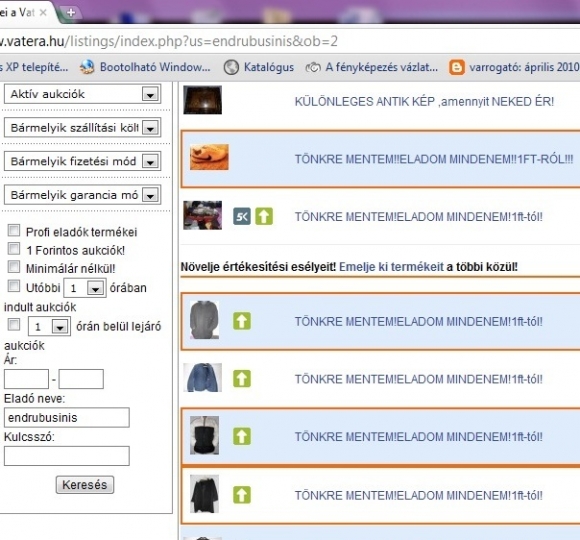The height and width of the screenshot is (540, 580).
Task: Check the Minimálár nélkül option
Action: 14,267
